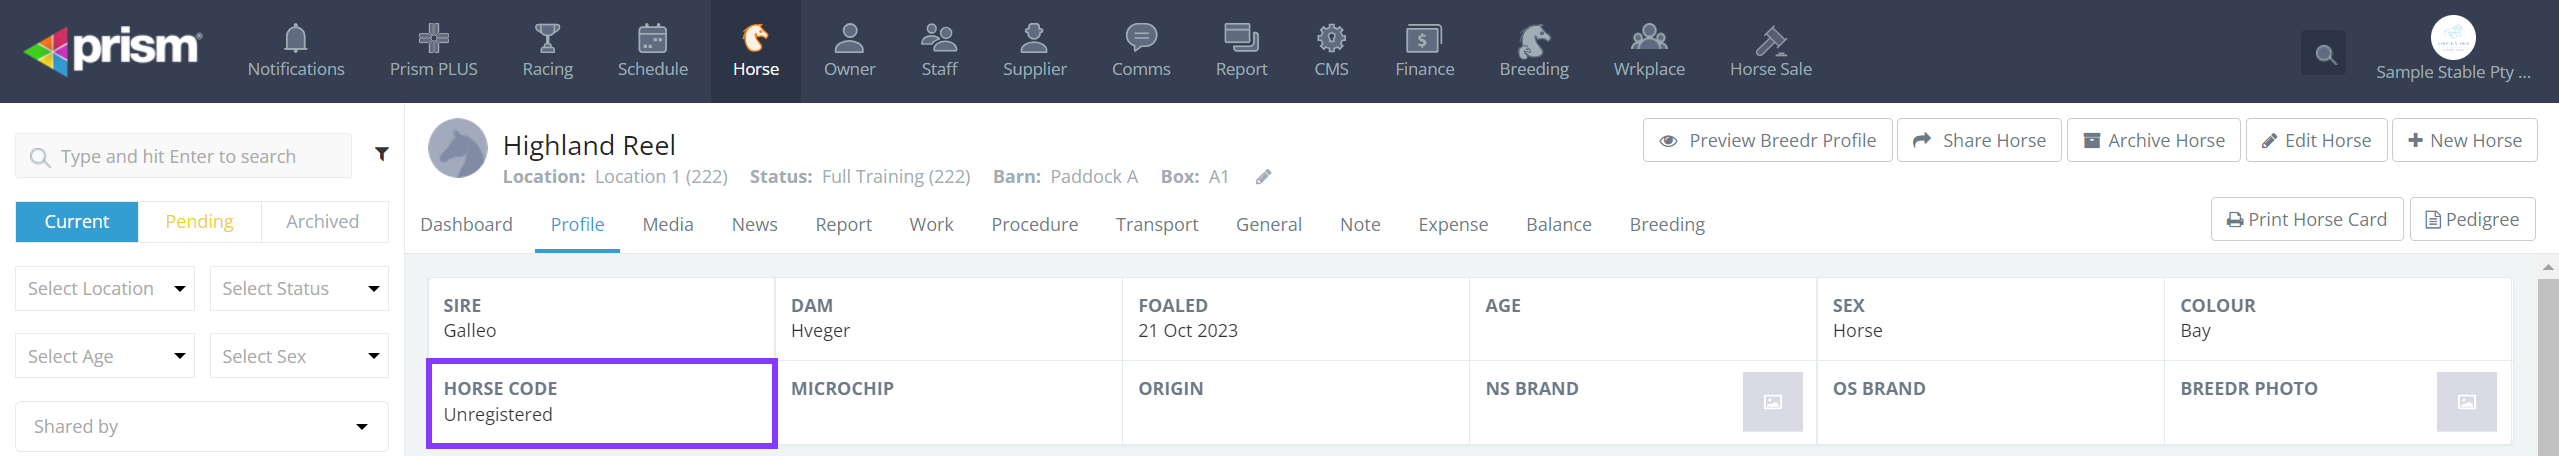Click Print Horse Card button
Image resolution: width=2559 pixels, height=456 pixels.
(x=2306, y=220)
